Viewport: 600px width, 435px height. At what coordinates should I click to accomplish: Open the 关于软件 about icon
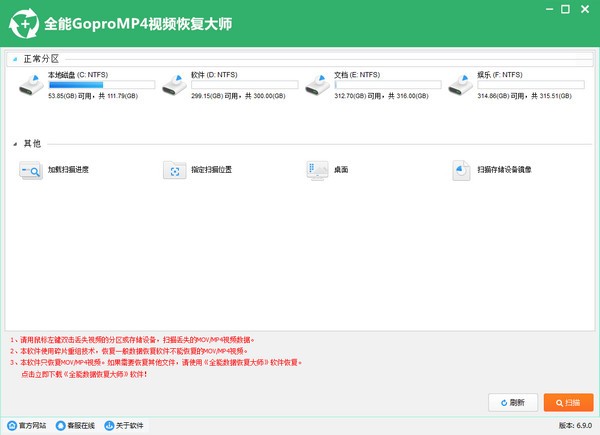pos(109,425)
